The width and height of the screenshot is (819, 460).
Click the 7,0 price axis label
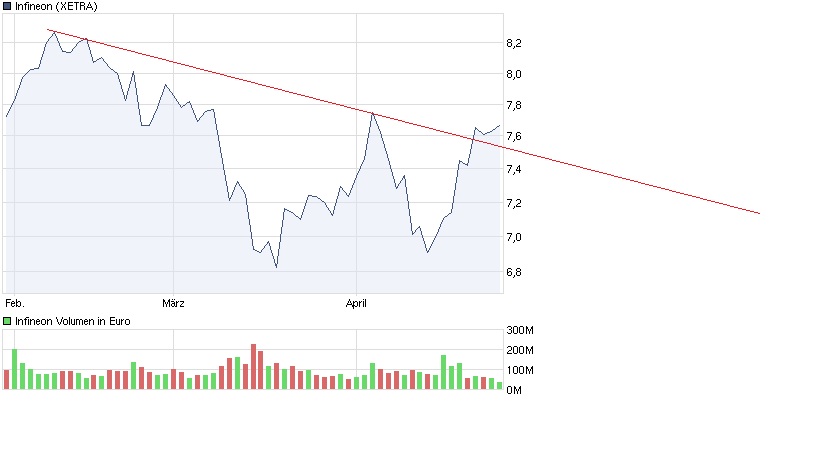coord(513,237)
